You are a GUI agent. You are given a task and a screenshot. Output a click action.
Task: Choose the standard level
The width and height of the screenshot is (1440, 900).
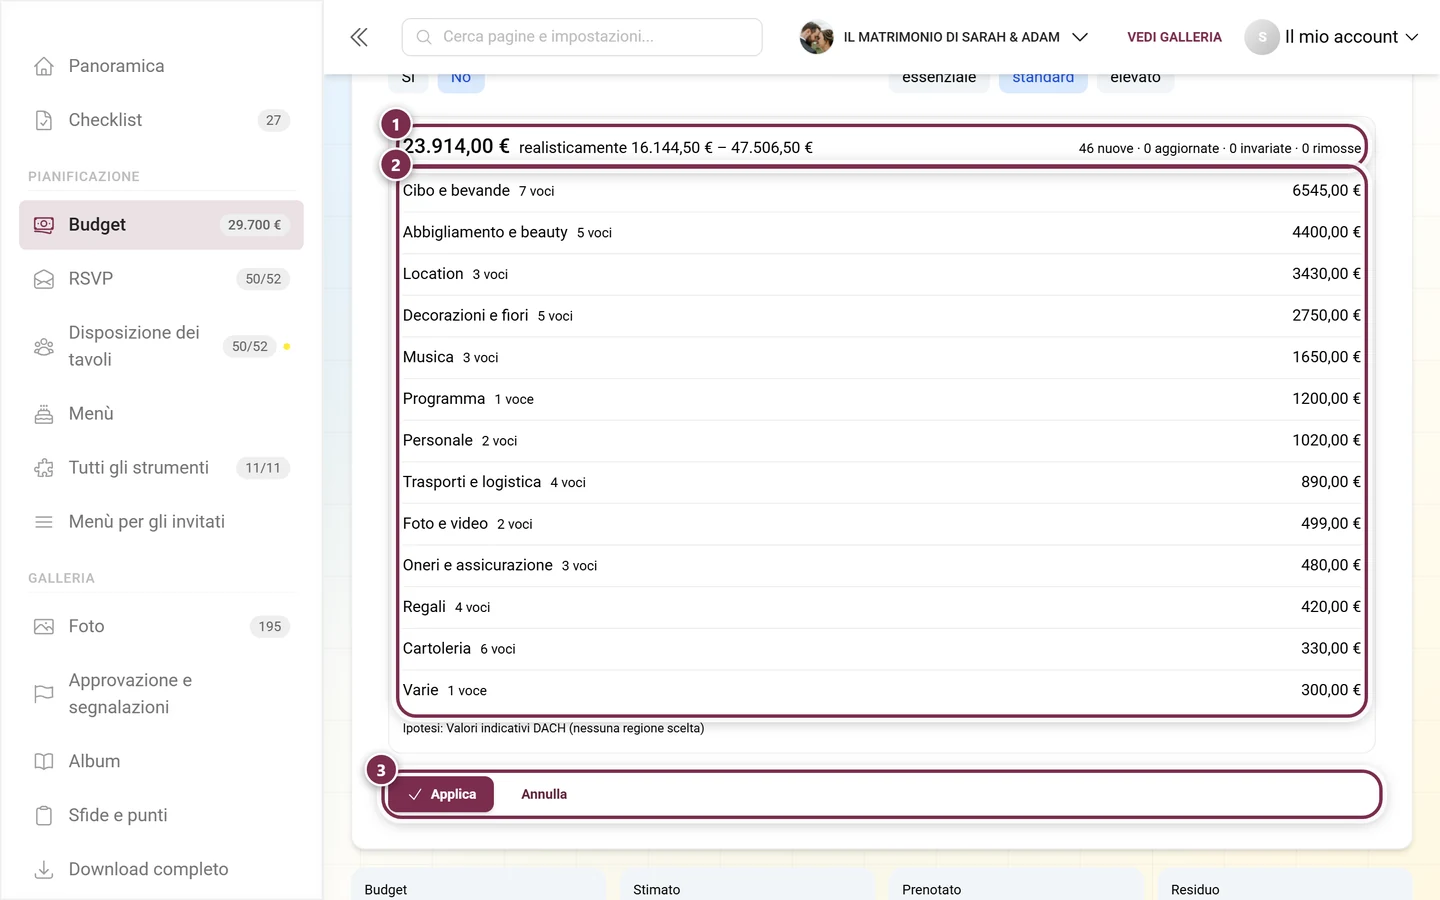point(1043,78)
